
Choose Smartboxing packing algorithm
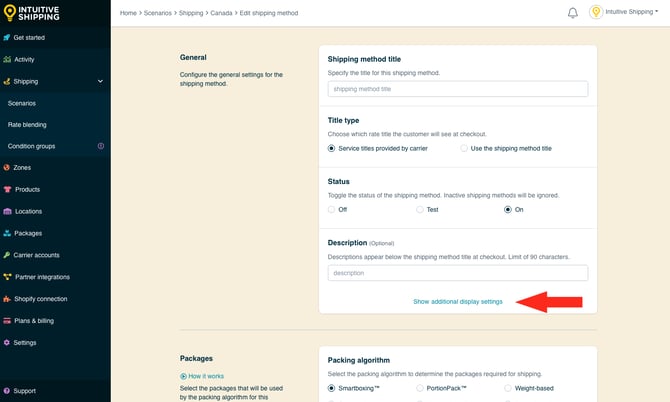[331, 388]
